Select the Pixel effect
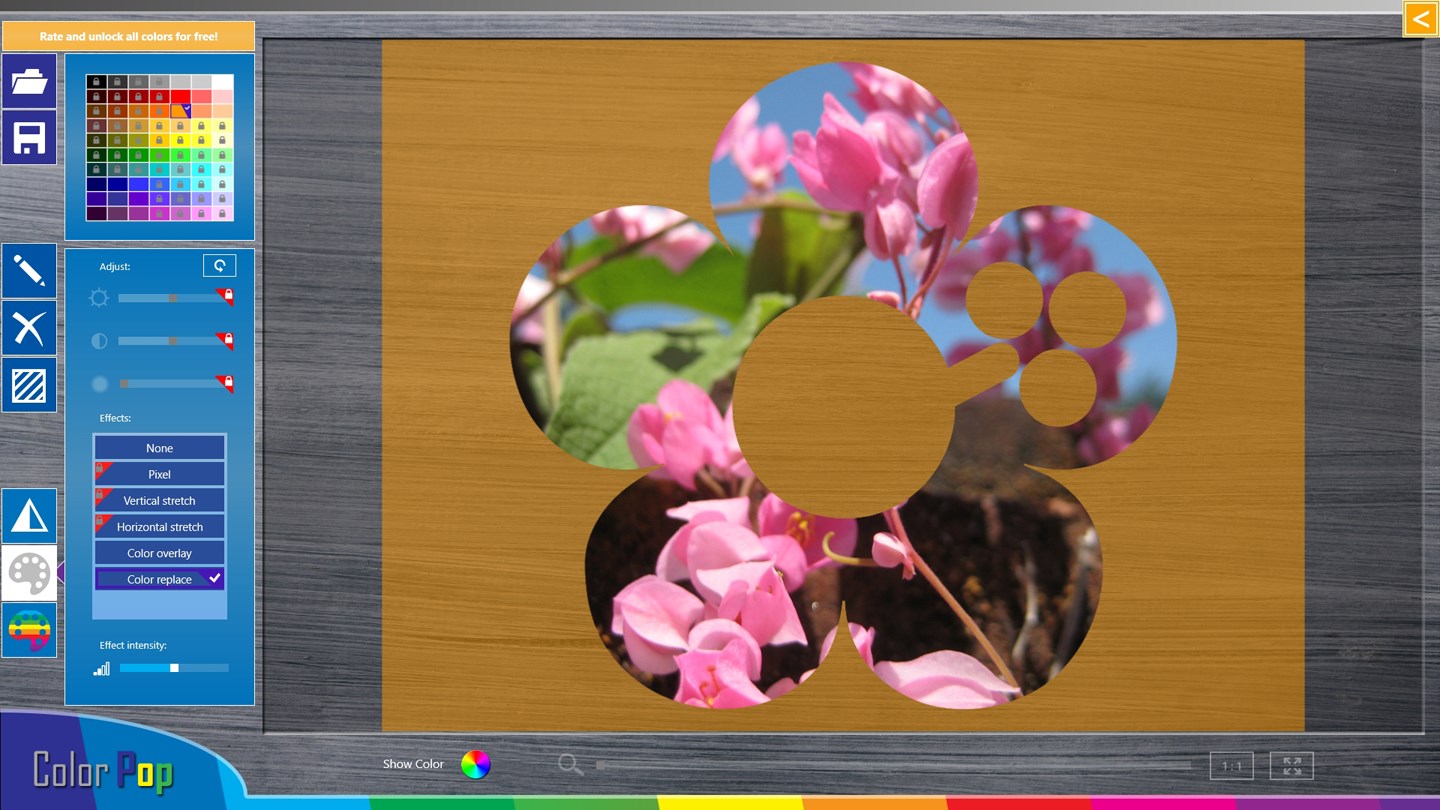The width and height of the screenshot is (1440, 810). point(159,474)
